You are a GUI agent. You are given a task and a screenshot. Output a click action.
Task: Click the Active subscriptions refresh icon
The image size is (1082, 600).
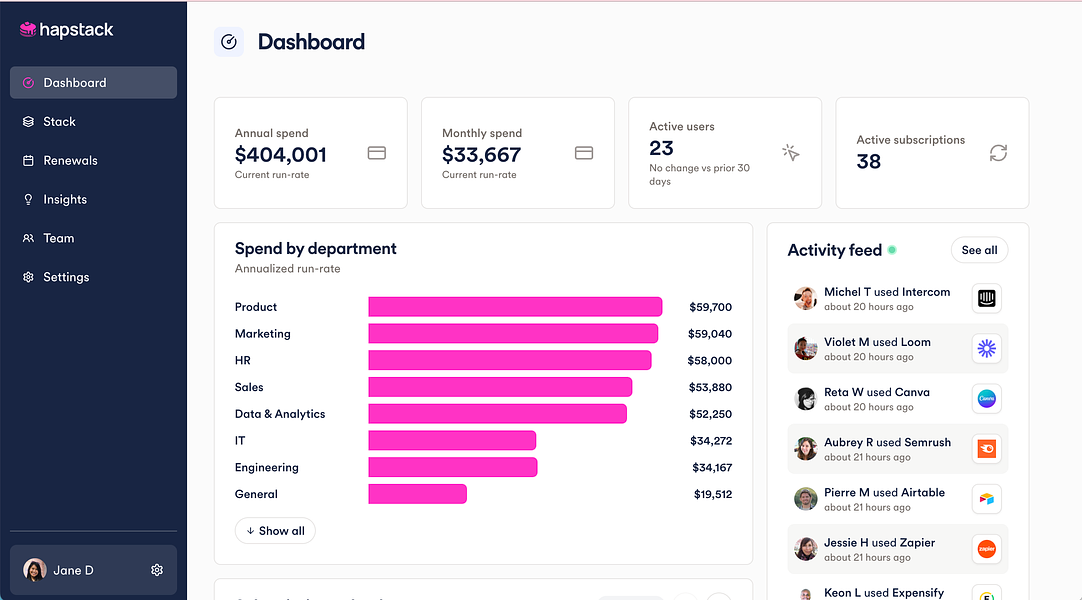click(x=998, y=153)
